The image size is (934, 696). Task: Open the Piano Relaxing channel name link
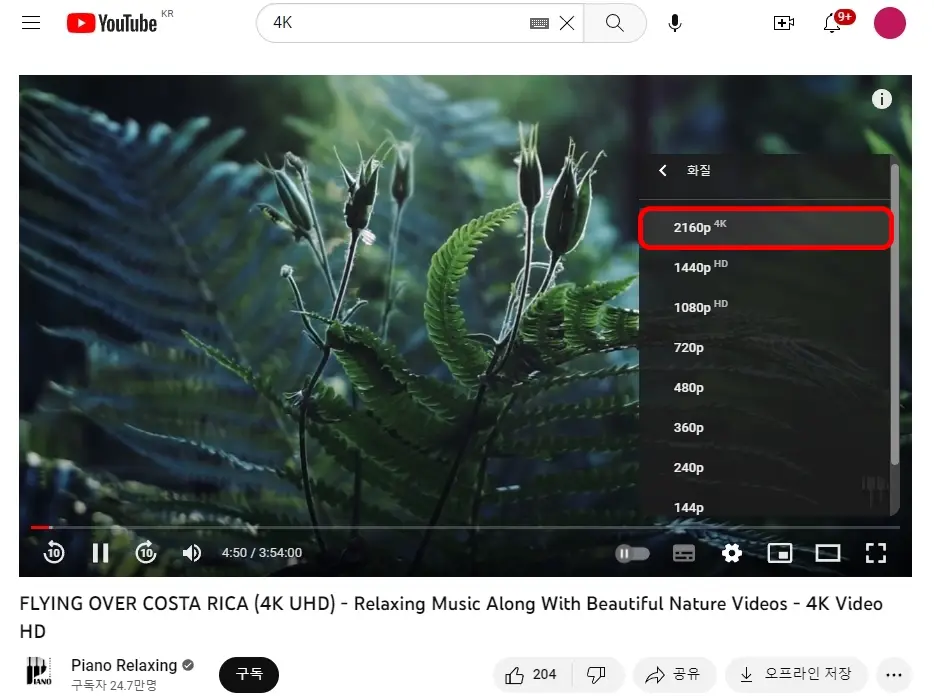click(124, 665)
